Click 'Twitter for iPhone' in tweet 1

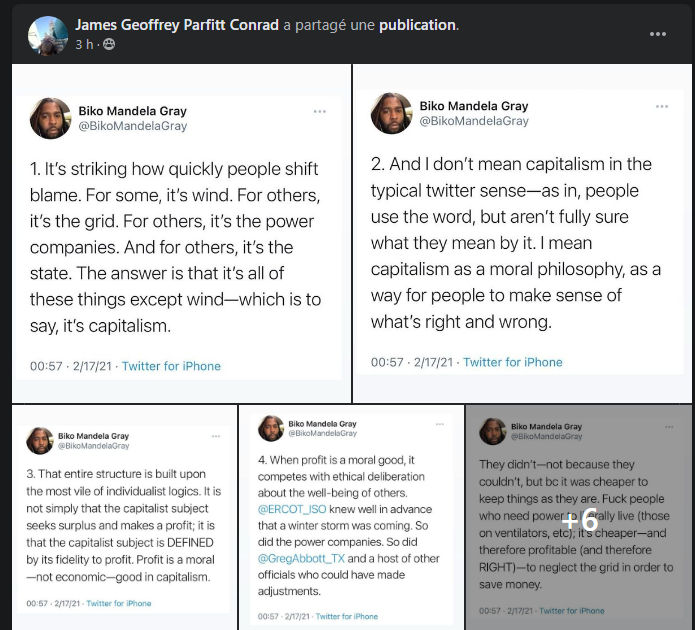coord(171,366)
